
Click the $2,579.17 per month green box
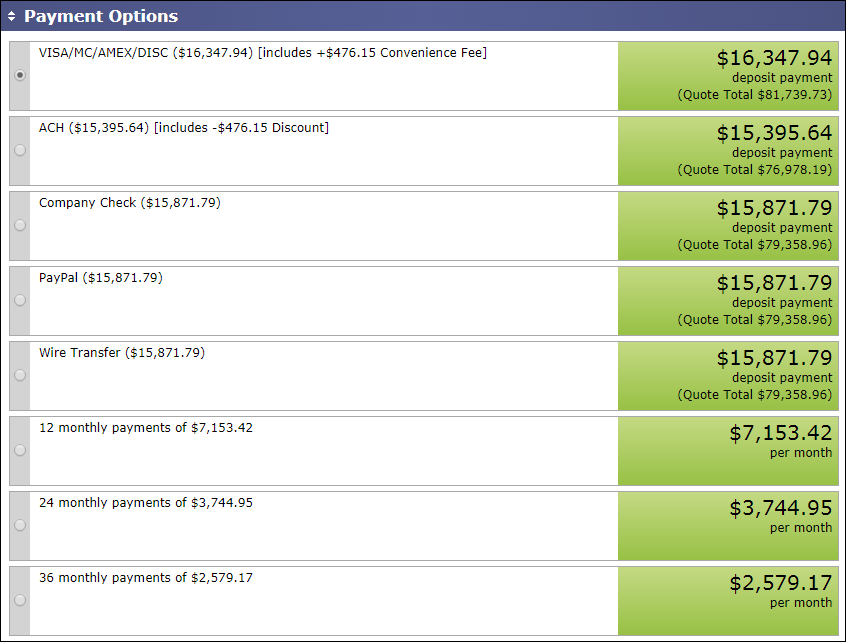pos(728,601)
